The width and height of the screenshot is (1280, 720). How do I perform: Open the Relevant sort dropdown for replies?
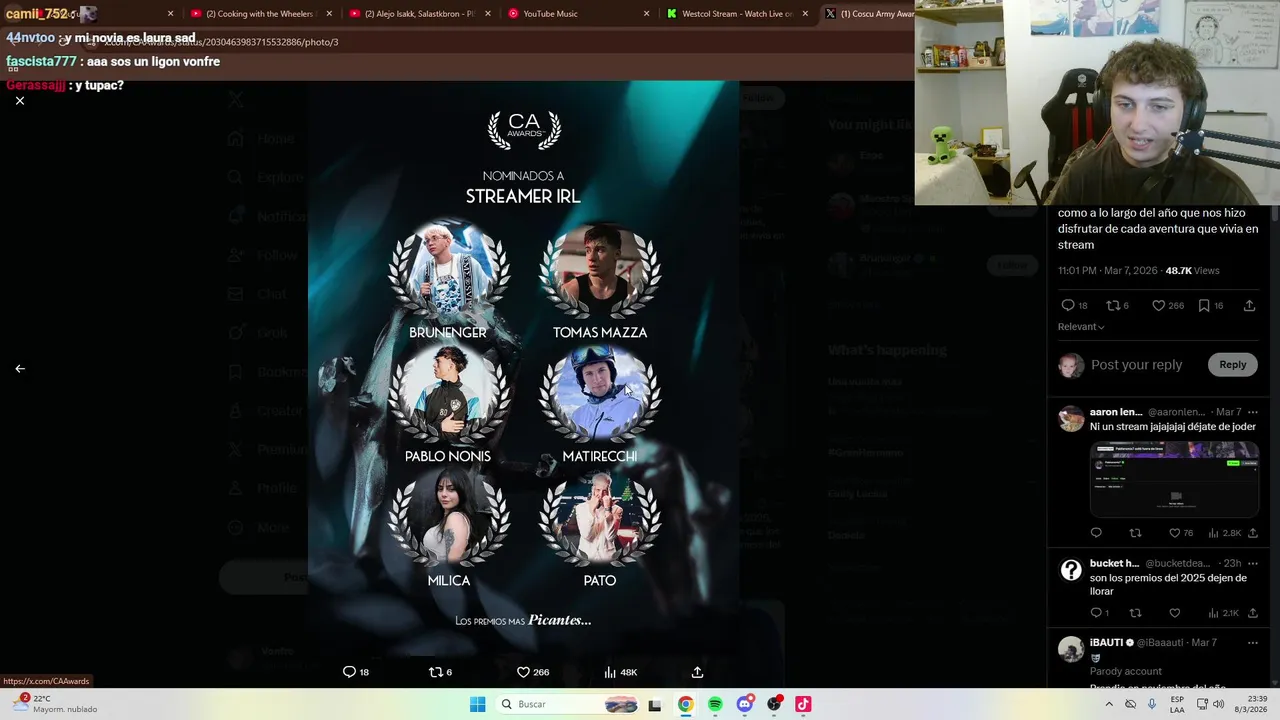click(x=1081, y=327)
